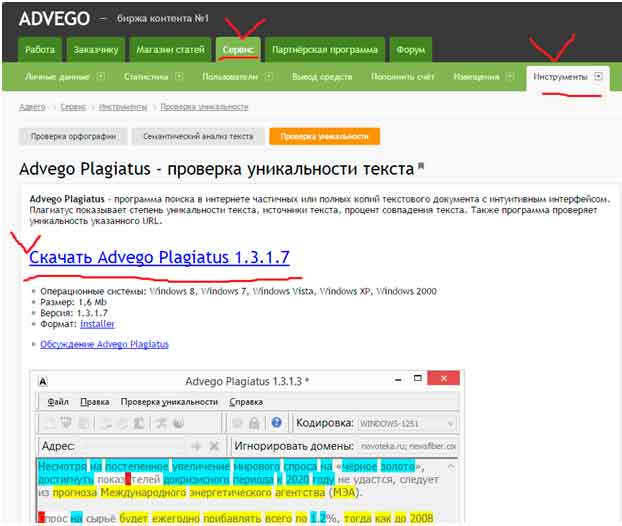Click the page heading 'Advego Plagiatus - проверка уникальности текста'
Viewport: 622px width, 526px height.
pos(217,169)
